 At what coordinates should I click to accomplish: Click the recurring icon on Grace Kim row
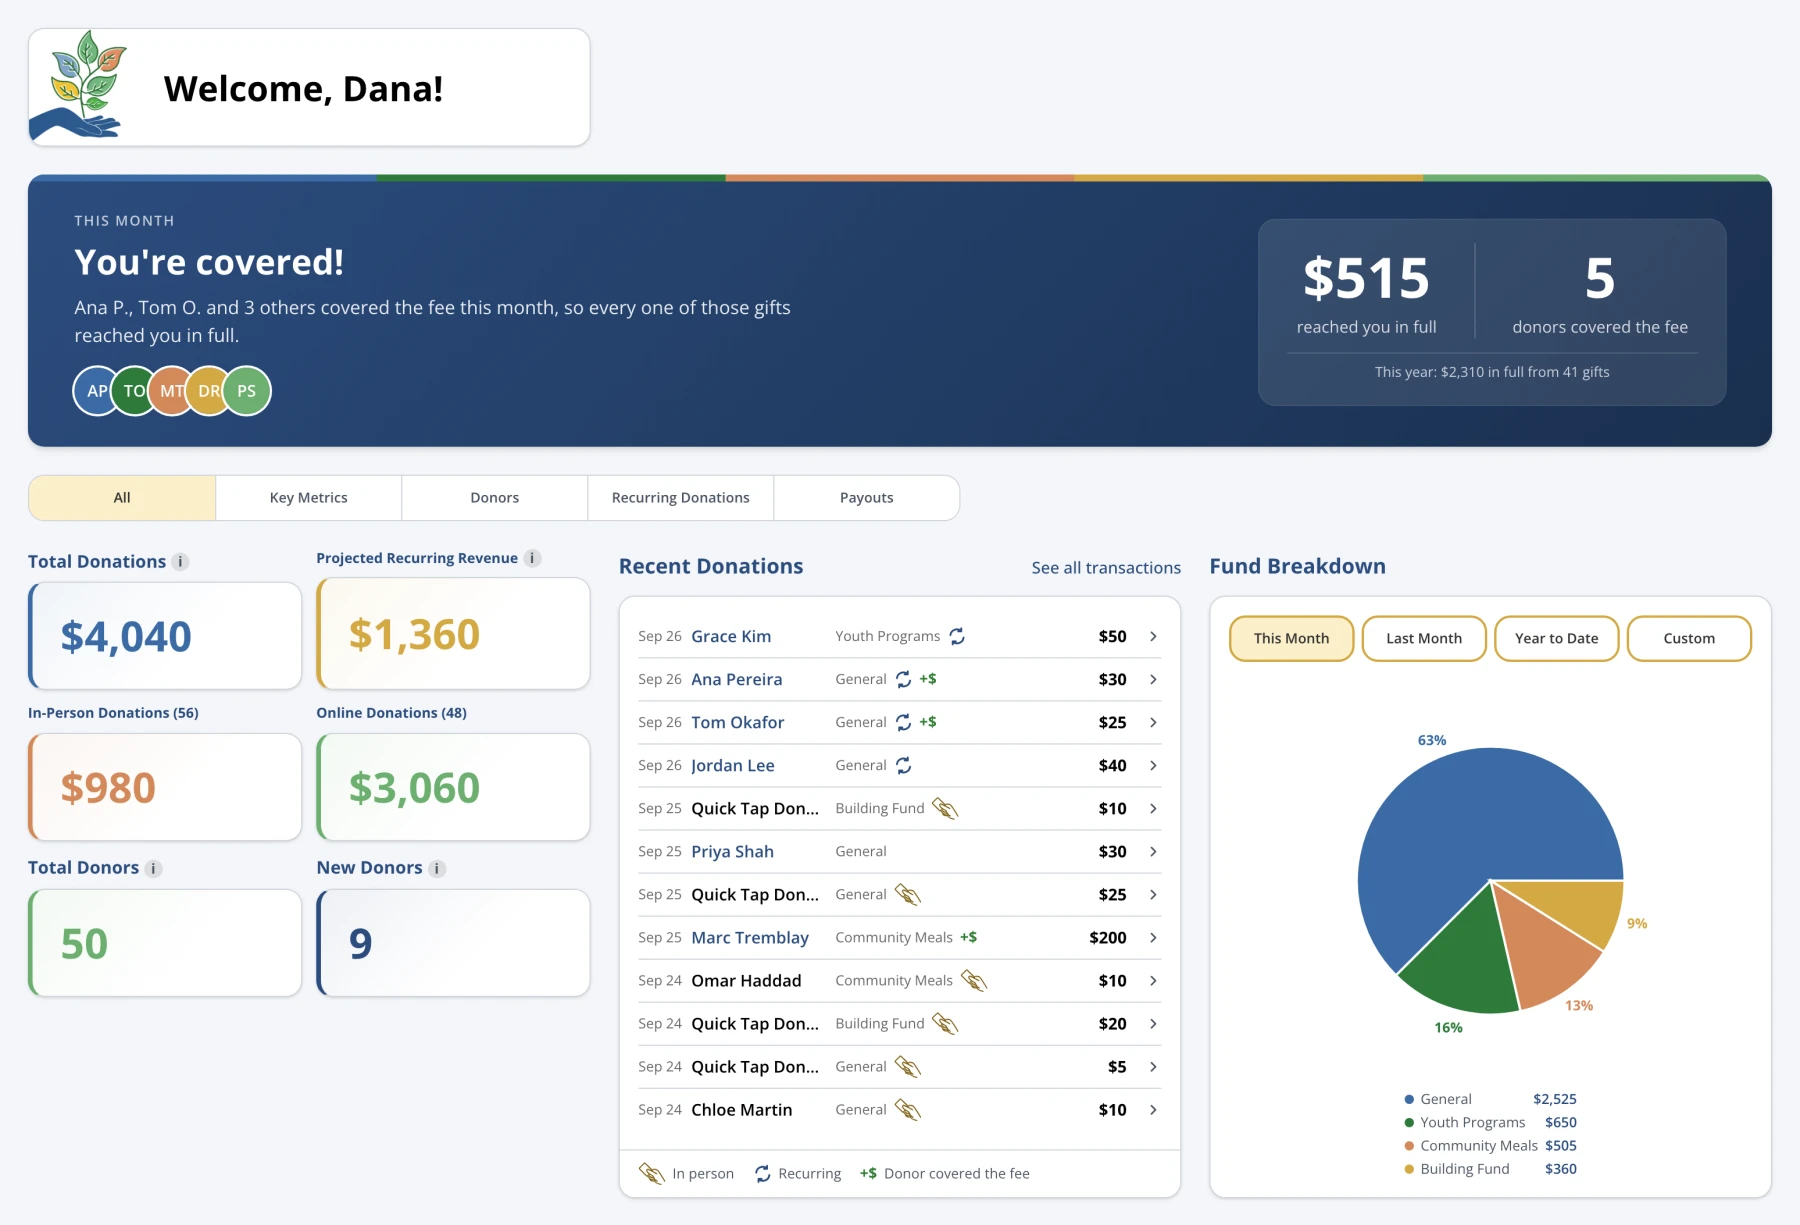[x=957, y=636]
